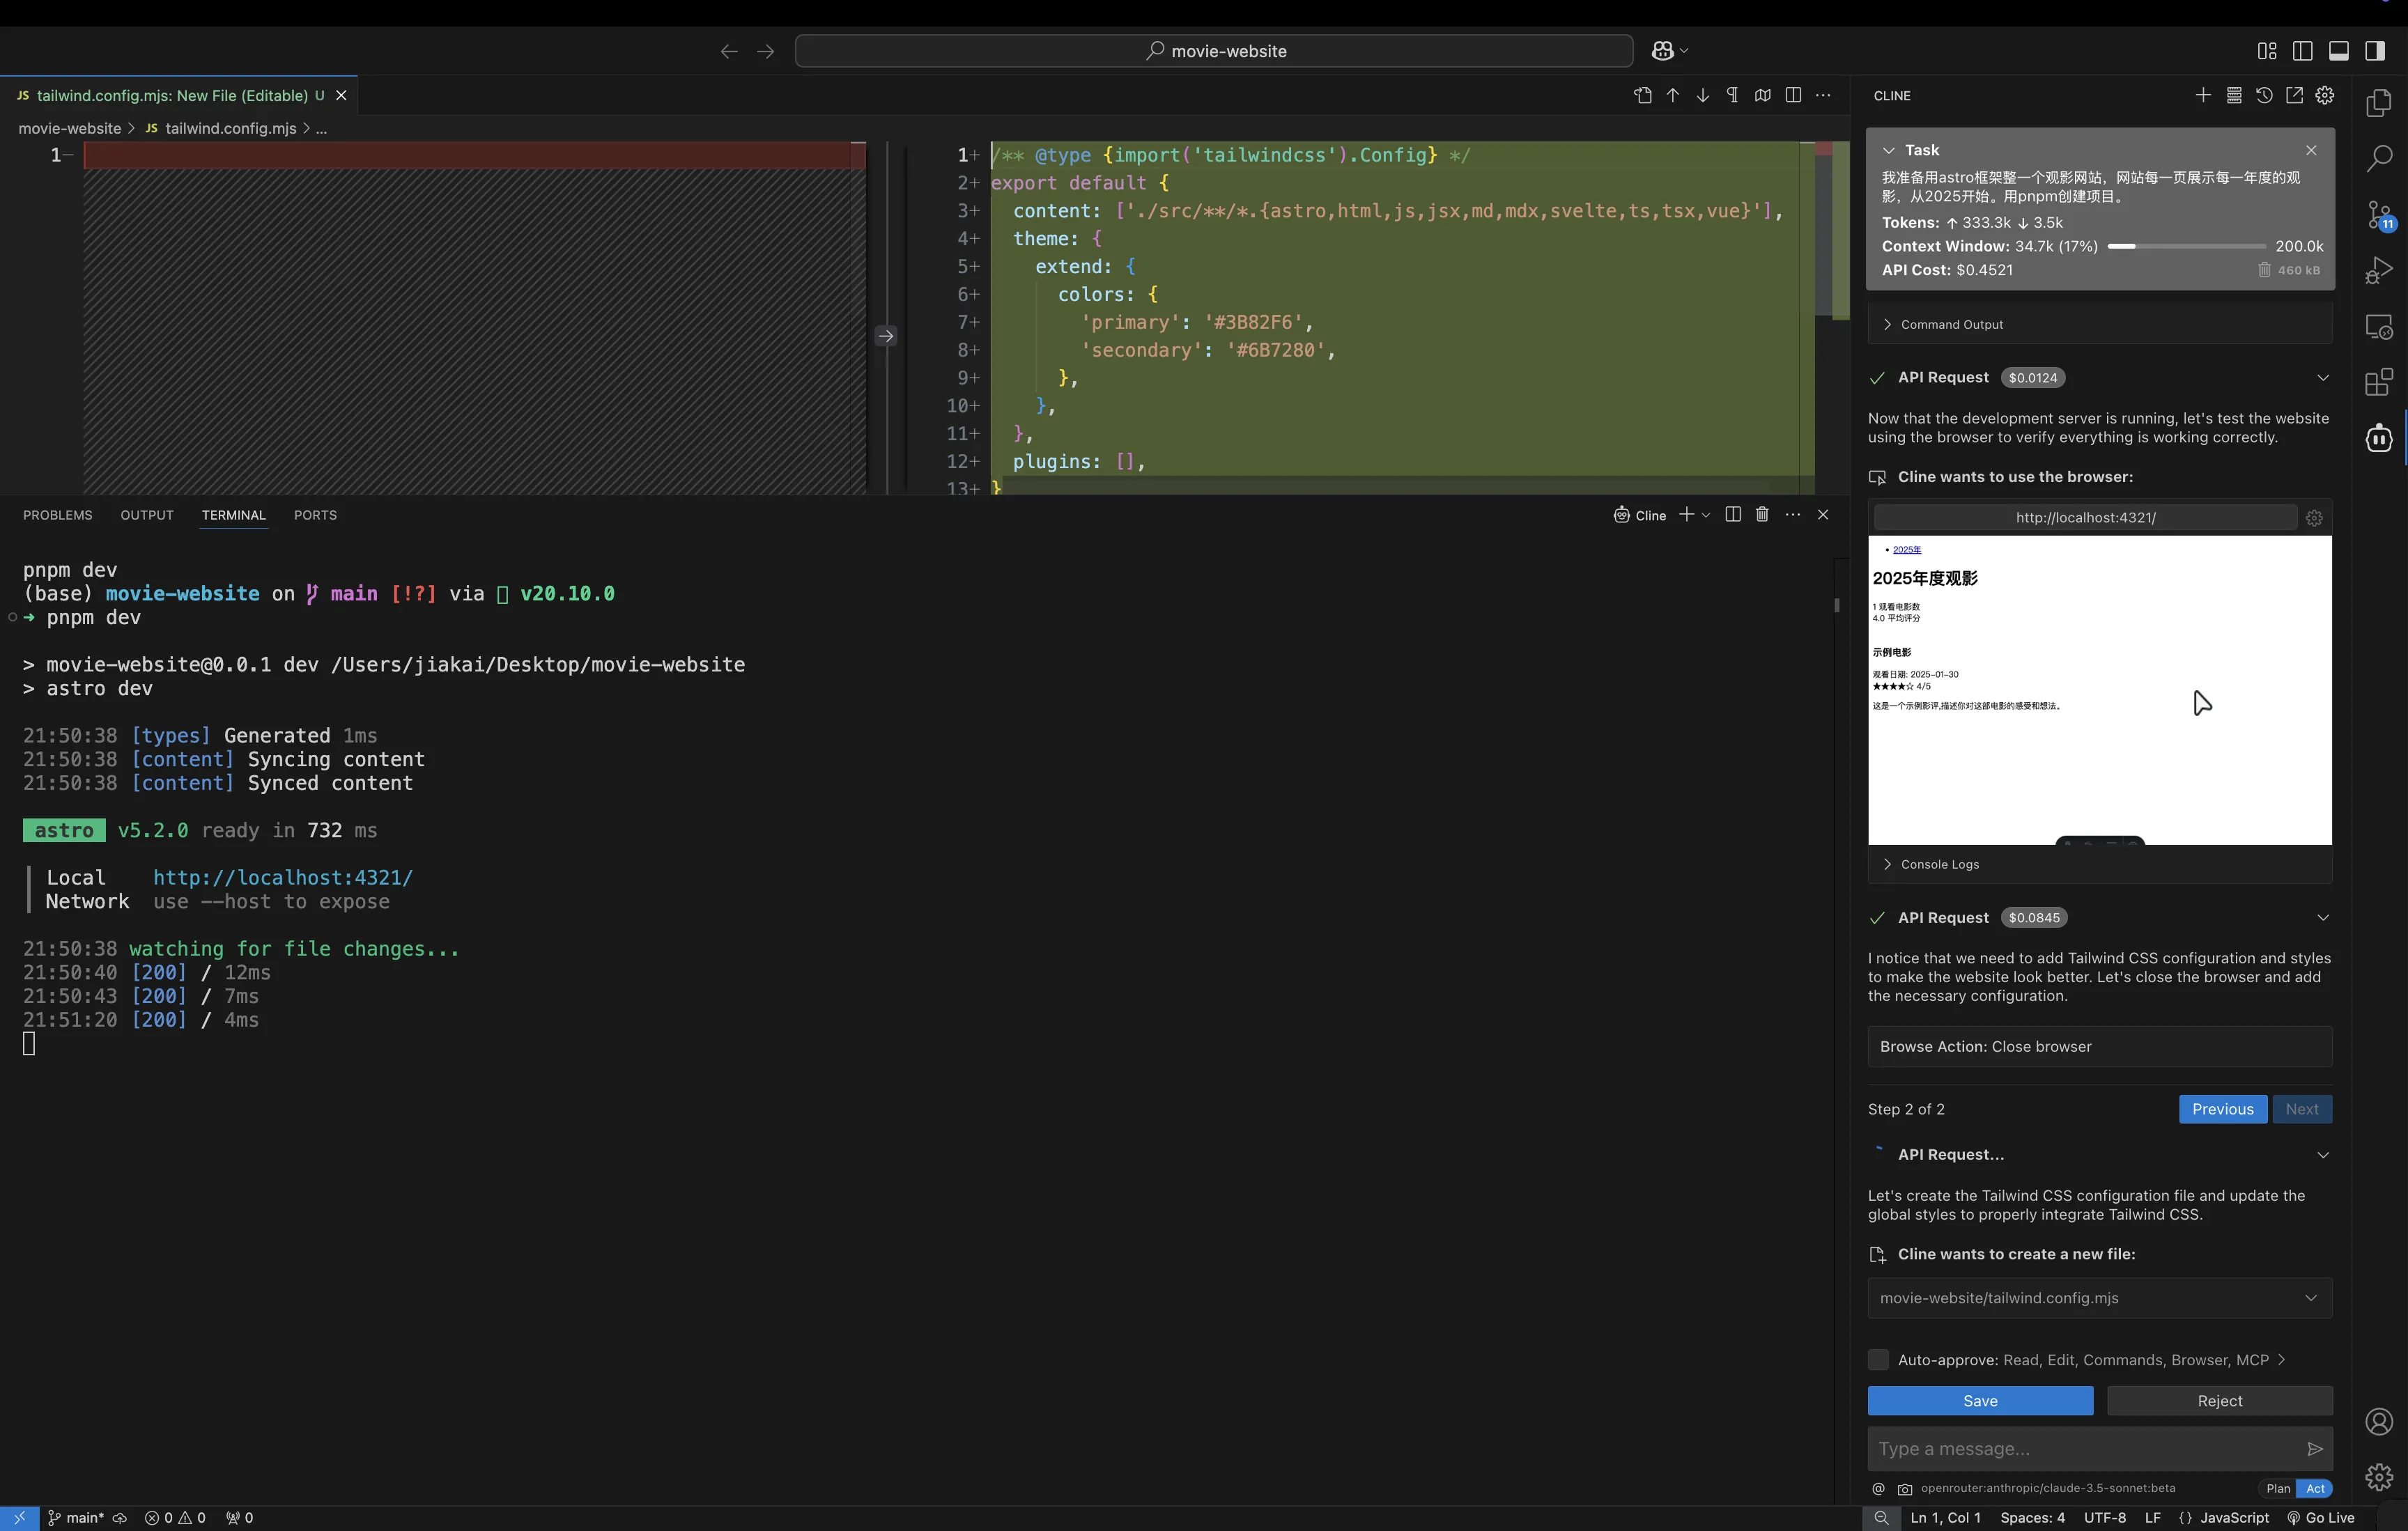Open the Accounts icon in activity bar
The width and height of the screenshot is (2408, 1531).
pos(2379,1421)
